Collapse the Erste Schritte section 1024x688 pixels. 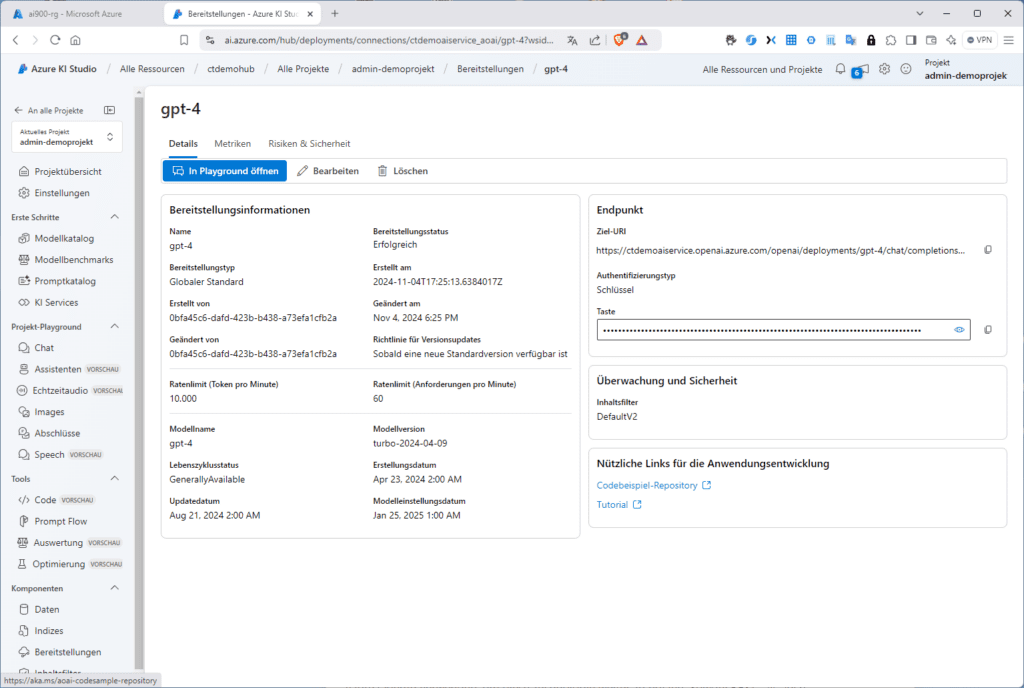coord(115,217)
